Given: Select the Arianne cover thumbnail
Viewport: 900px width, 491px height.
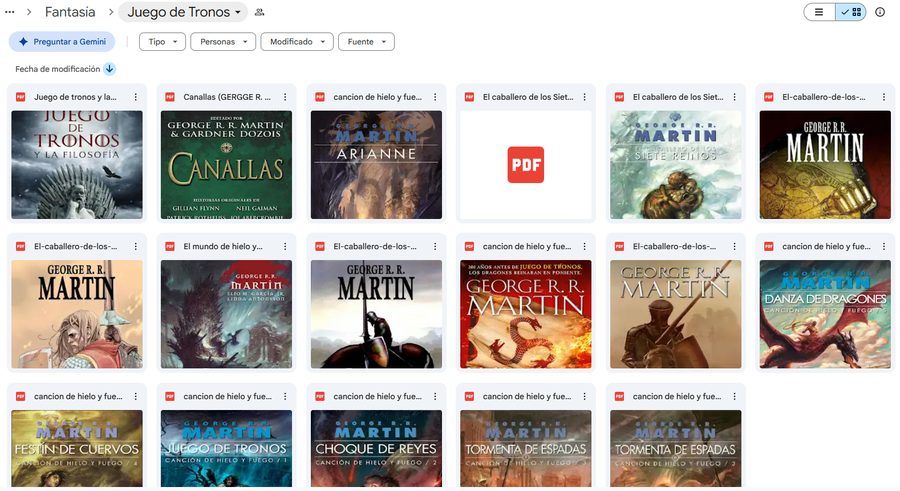Looking at the screenshot, I should [x=377, y=165].
